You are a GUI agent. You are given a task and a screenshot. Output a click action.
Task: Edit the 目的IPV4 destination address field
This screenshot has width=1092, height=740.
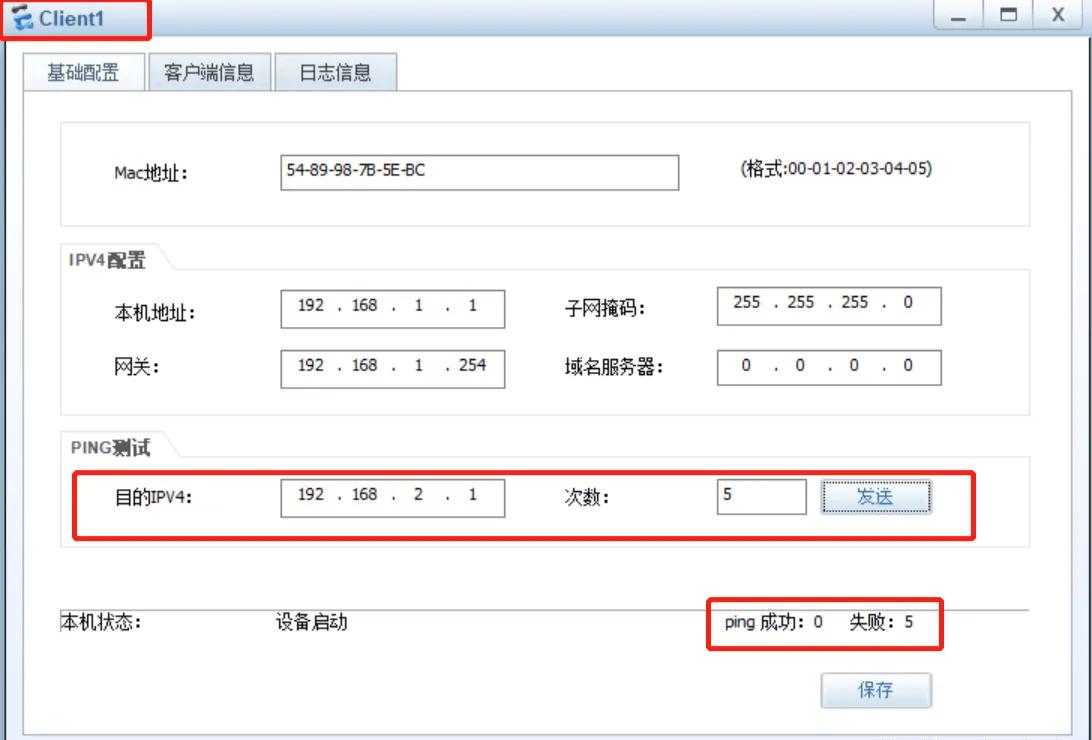(392, 497)
